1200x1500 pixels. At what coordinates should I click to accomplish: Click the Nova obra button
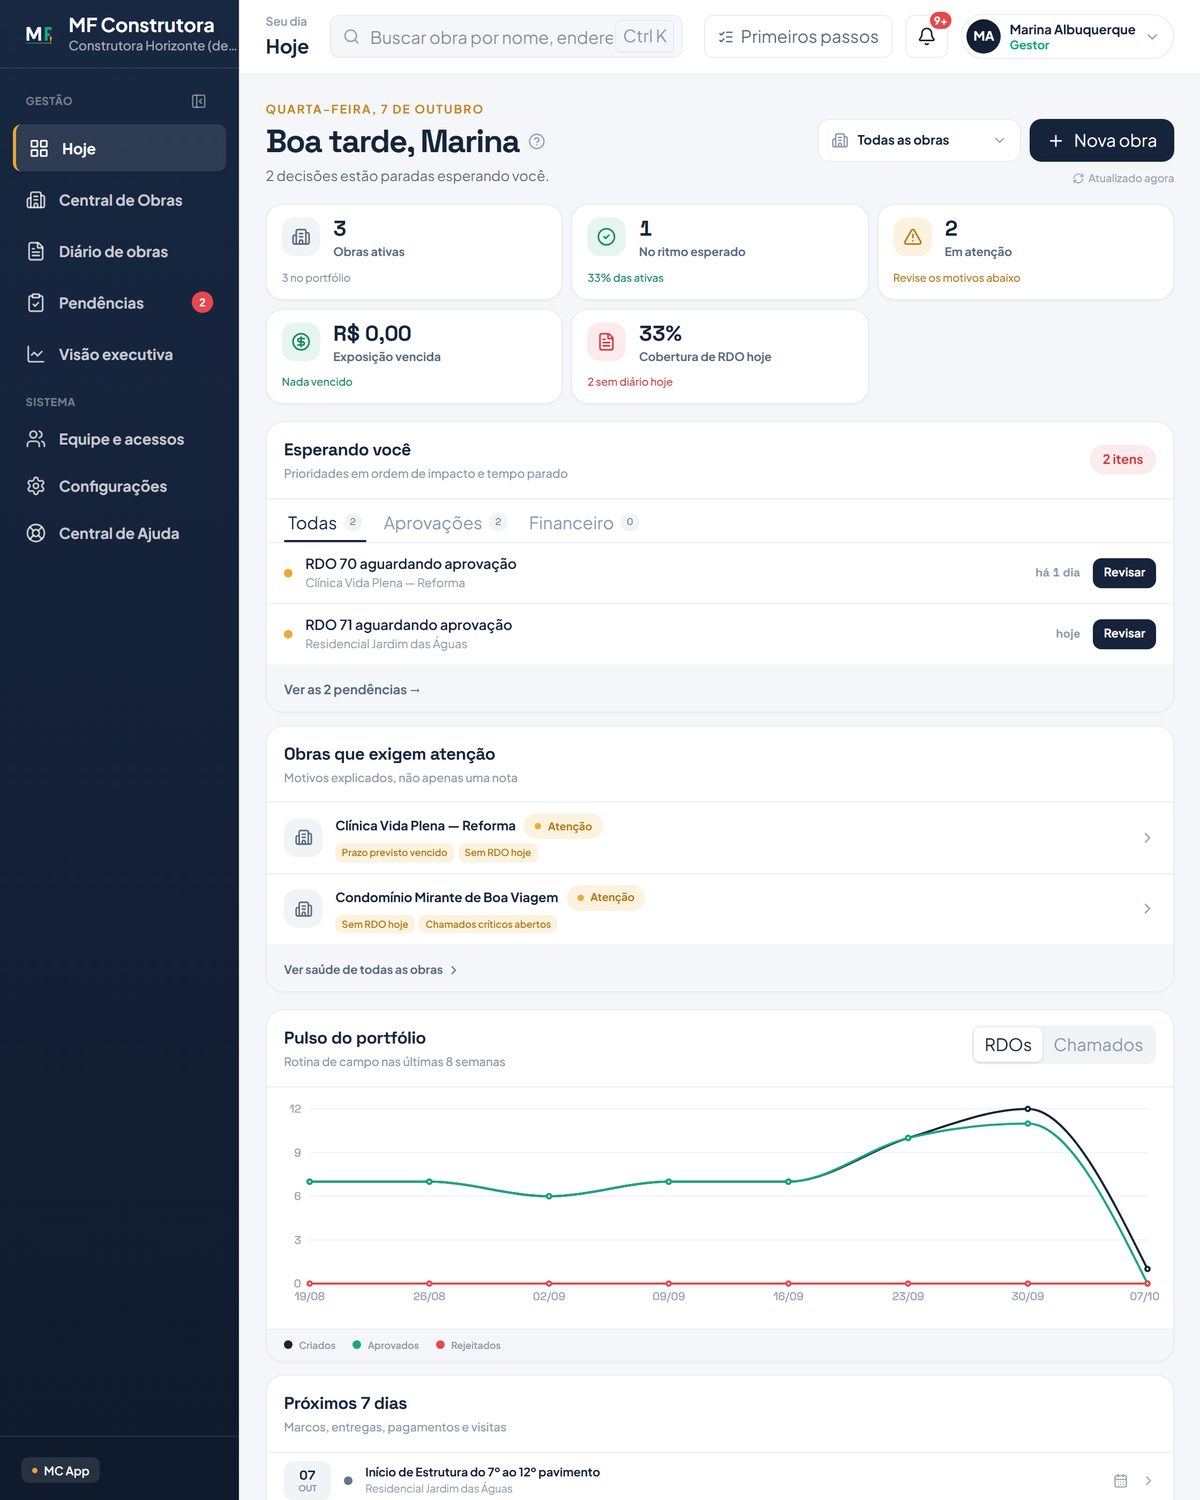pos(1102,141)
